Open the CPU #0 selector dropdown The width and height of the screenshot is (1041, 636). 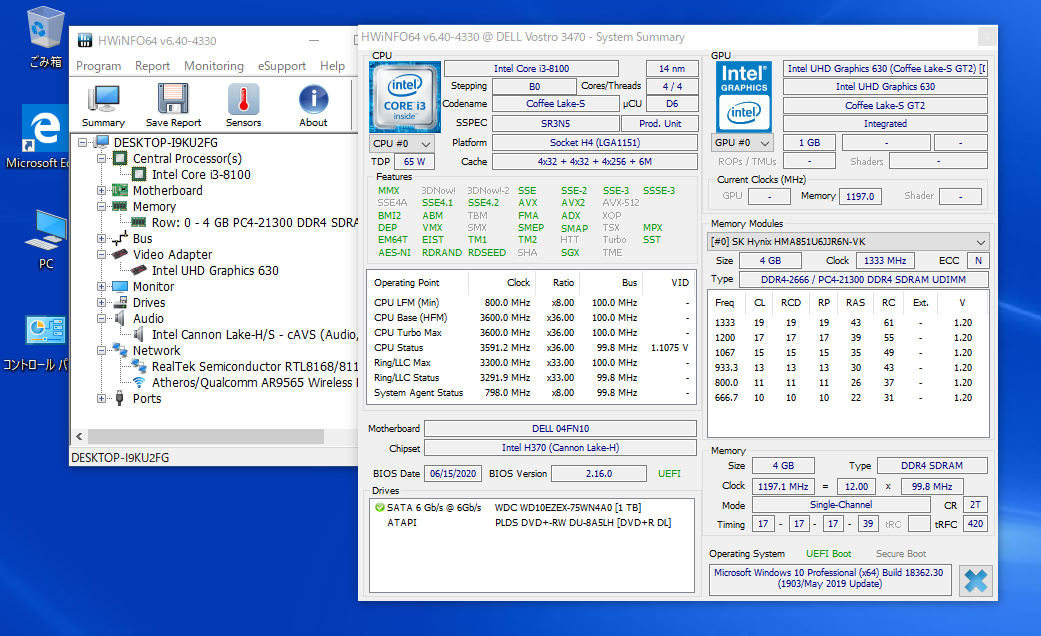pos(401,143)
